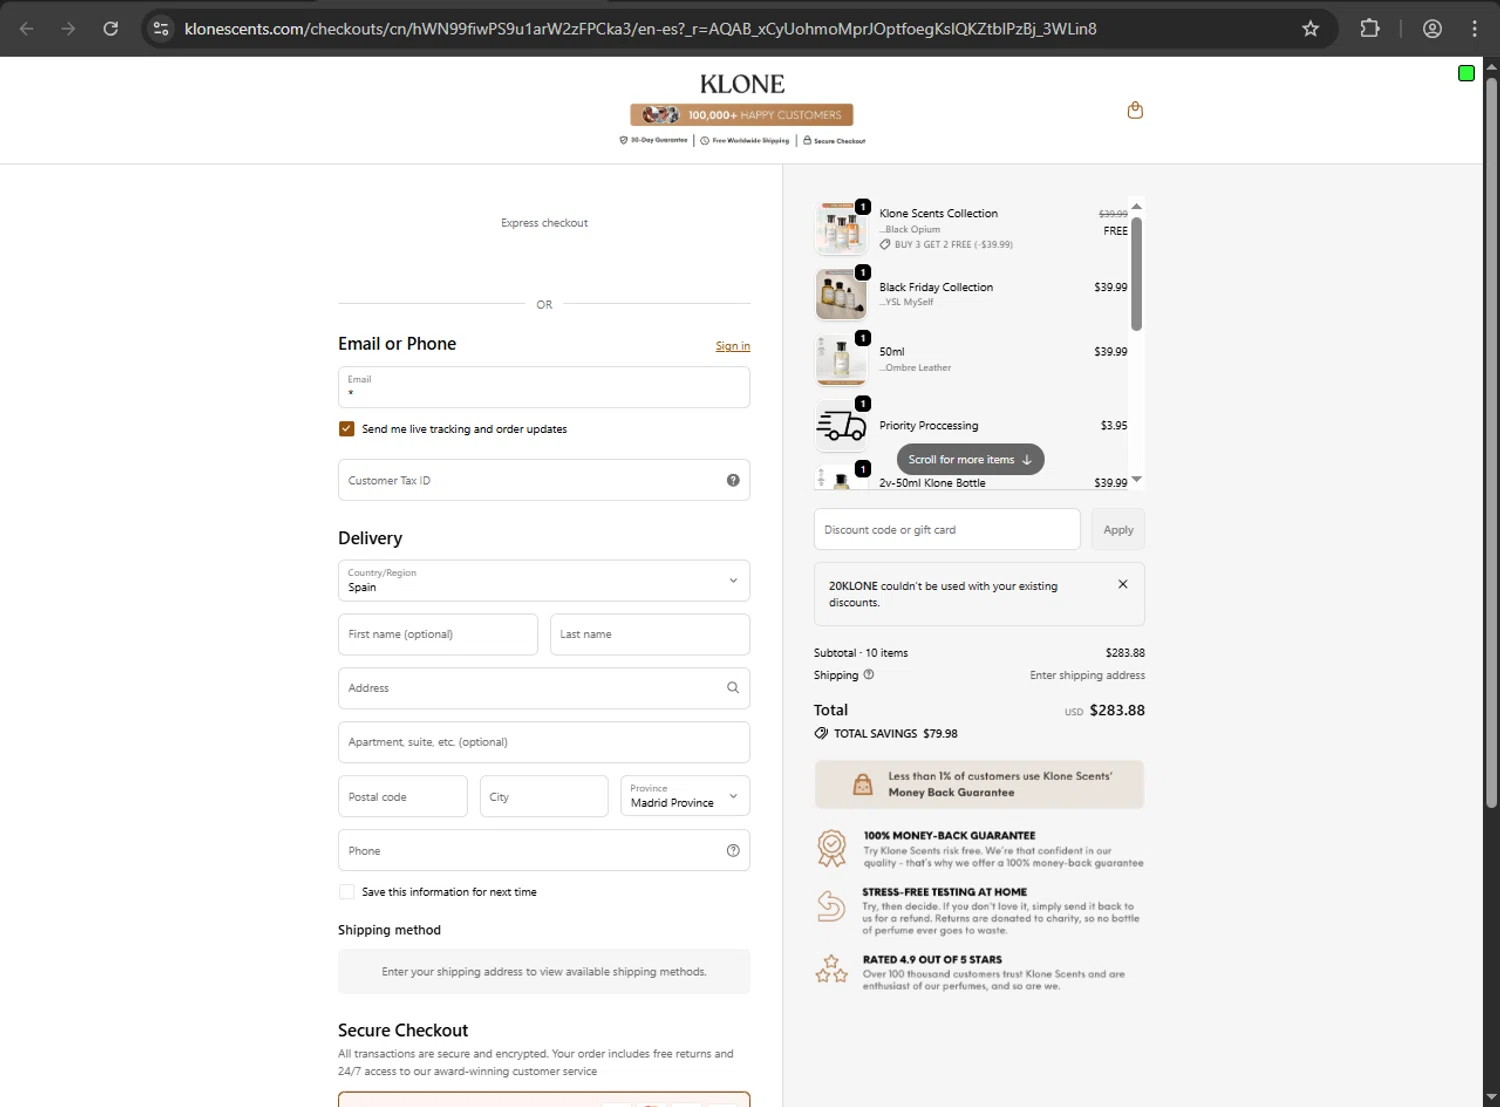The height and width of the screenshot is (1107, 1500).
Task: Click the Customer Tax ID help icon
Action: point(733,480)
